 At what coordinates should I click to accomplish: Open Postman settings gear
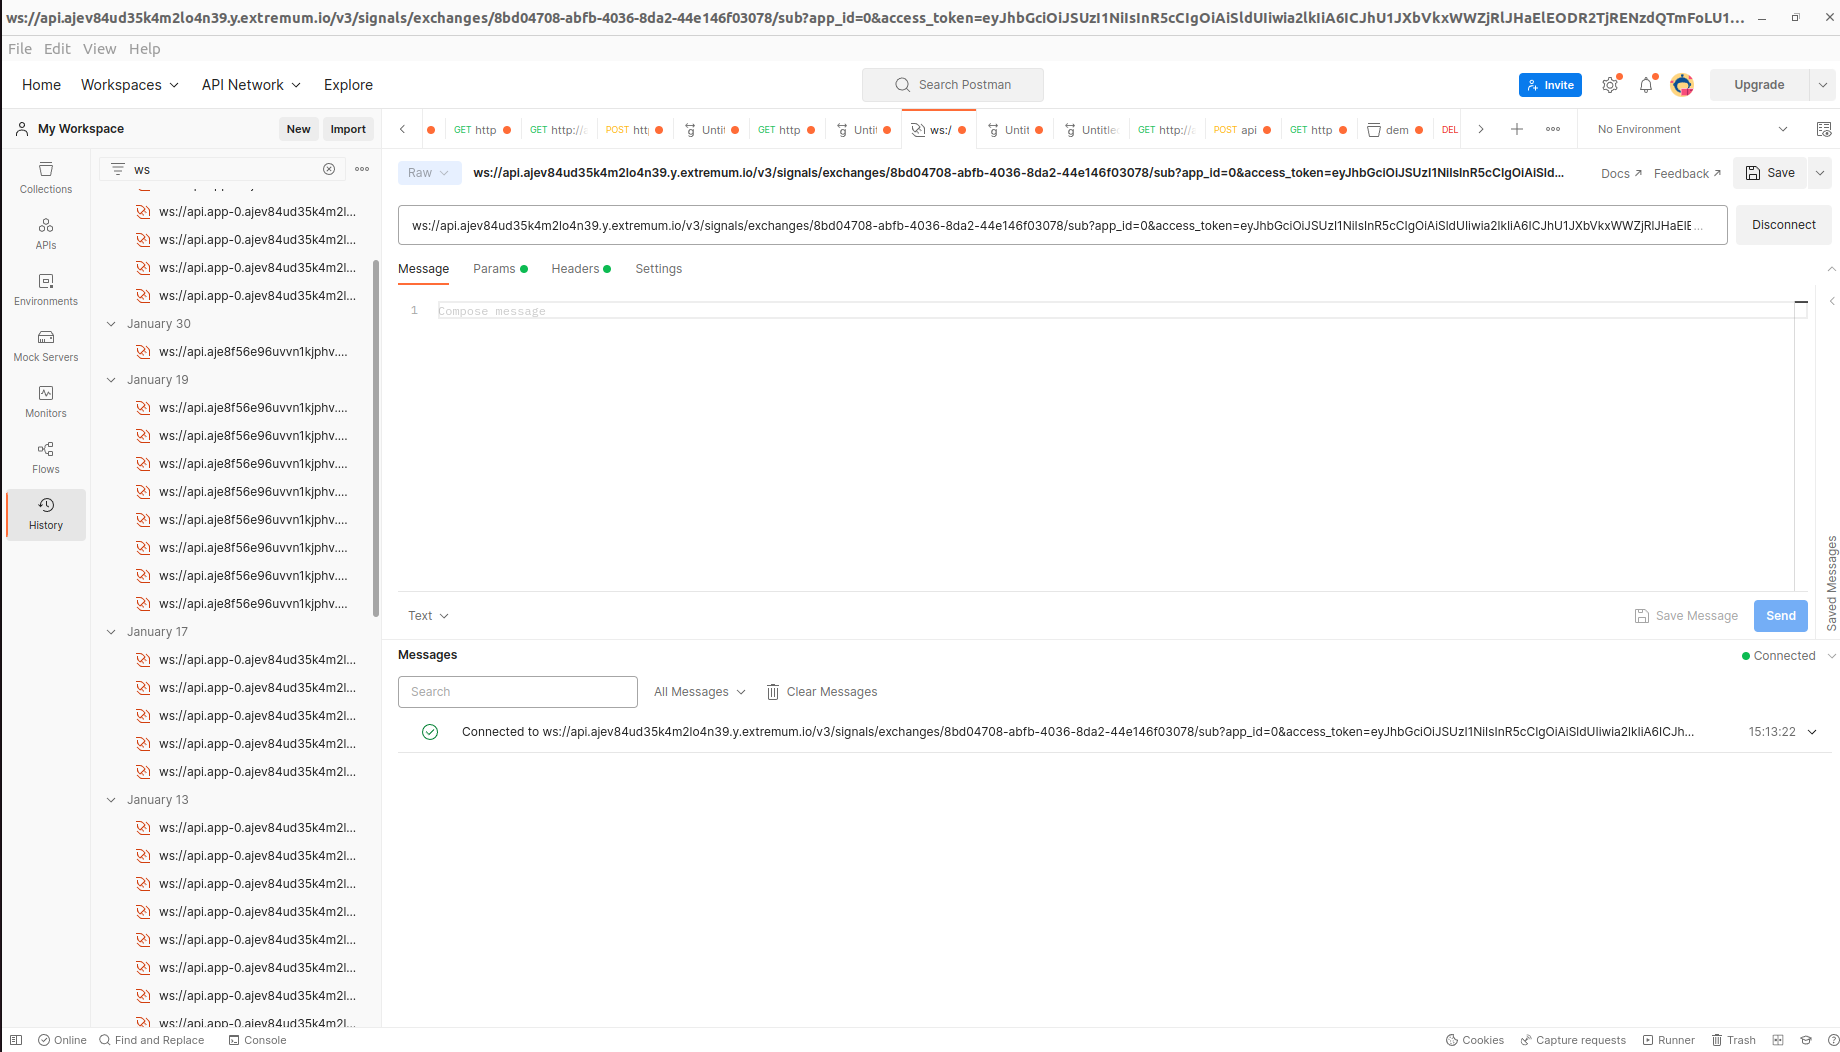point(1610,85)
